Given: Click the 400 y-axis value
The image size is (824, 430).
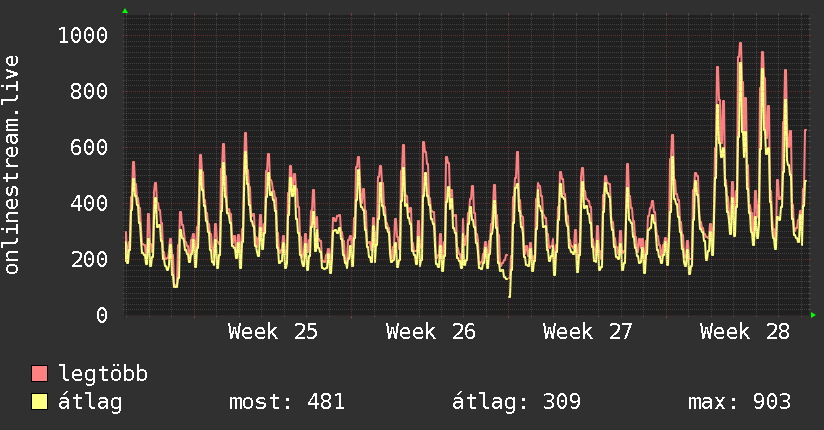Looking at the screenshot, I should click(89, 203).
